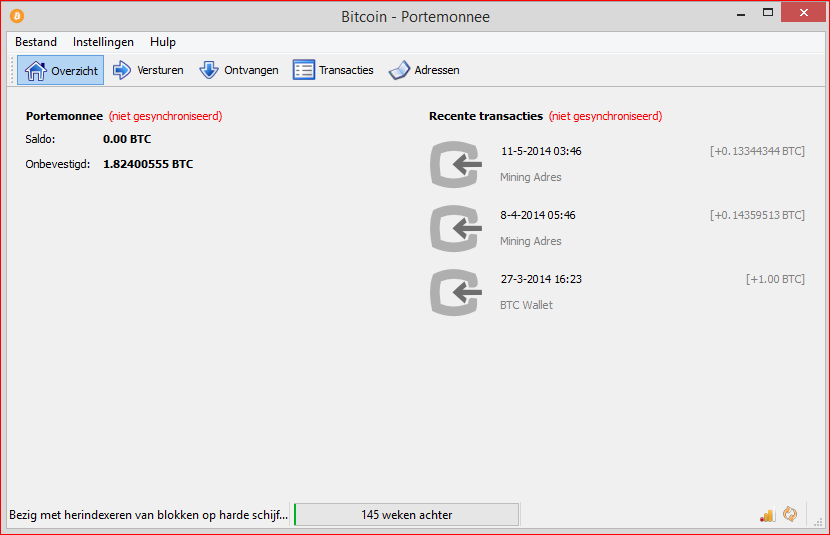Open the Hulp menu

pyautogui.click(x=163, y=42)
